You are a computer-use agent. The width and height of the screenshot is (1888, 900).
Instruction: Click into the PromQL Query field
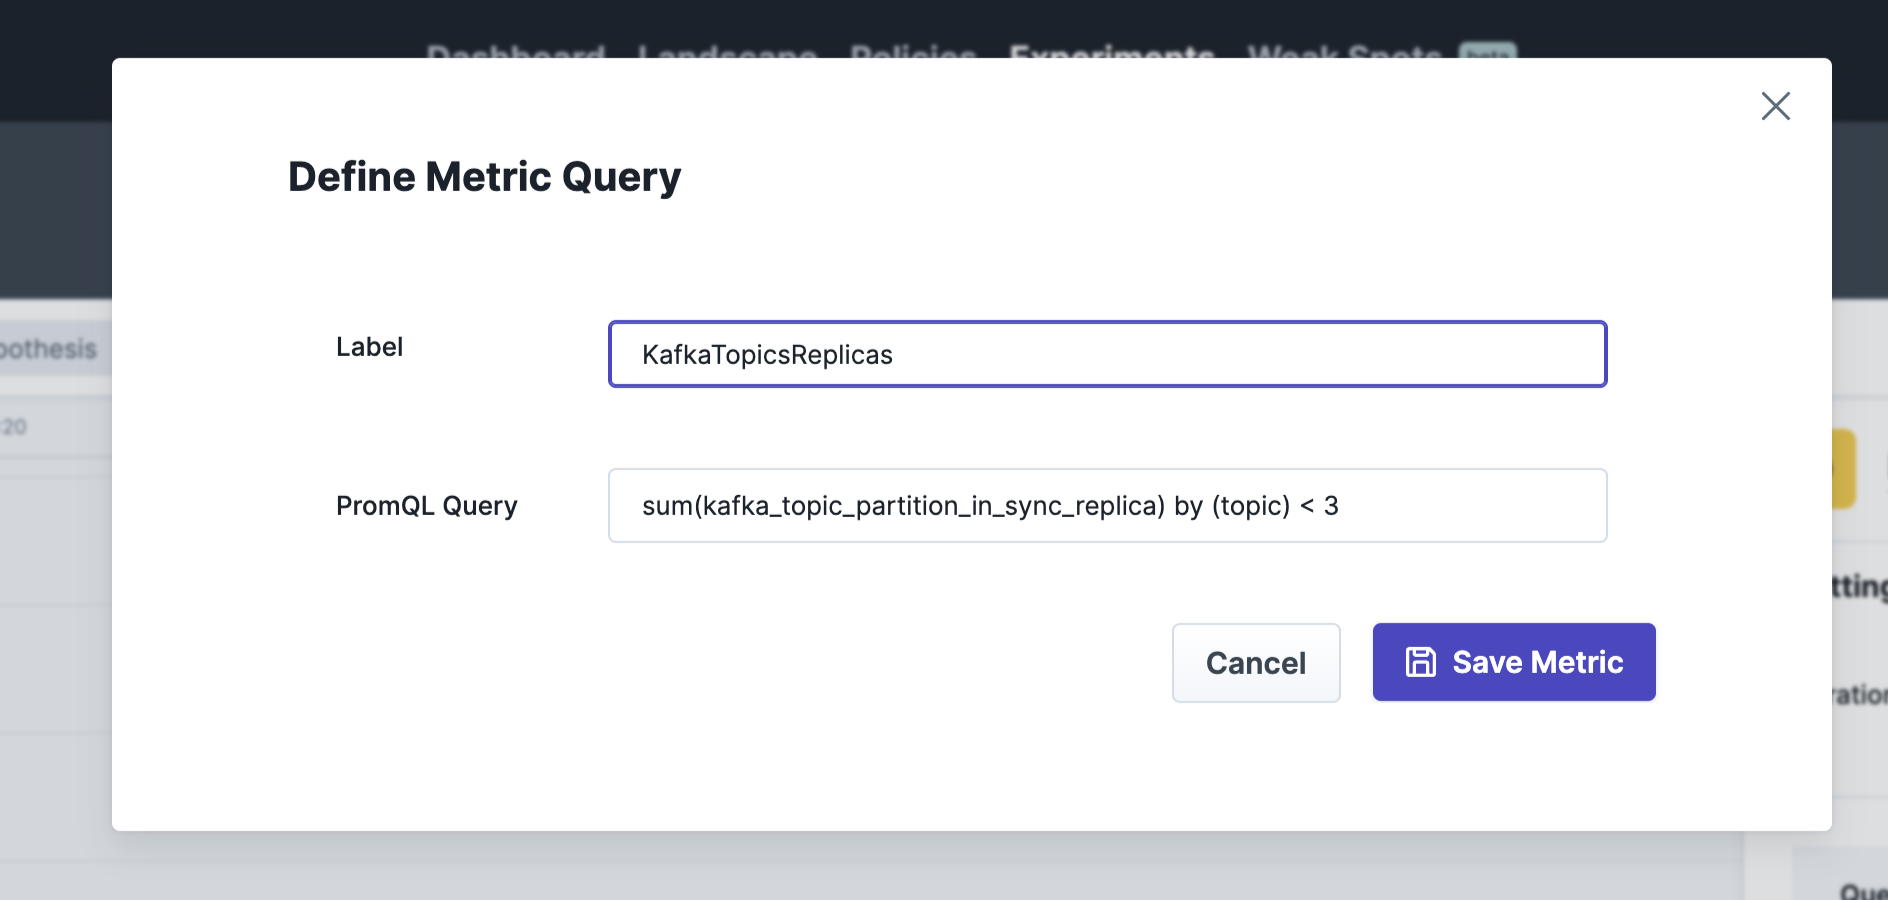1107,505
